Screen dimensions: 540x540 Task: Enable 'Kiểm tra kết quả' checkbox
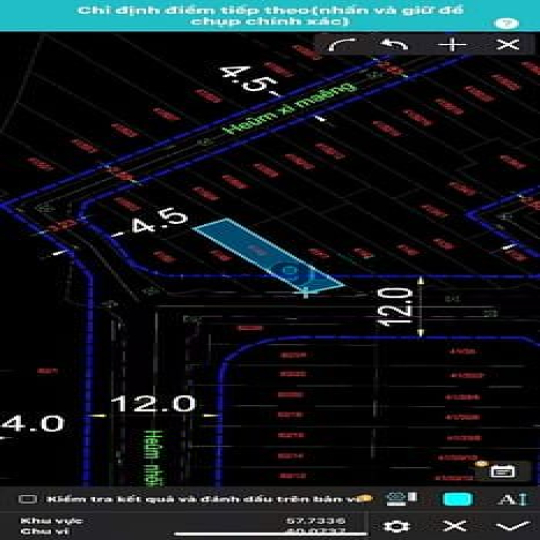(x=28, y=499)
